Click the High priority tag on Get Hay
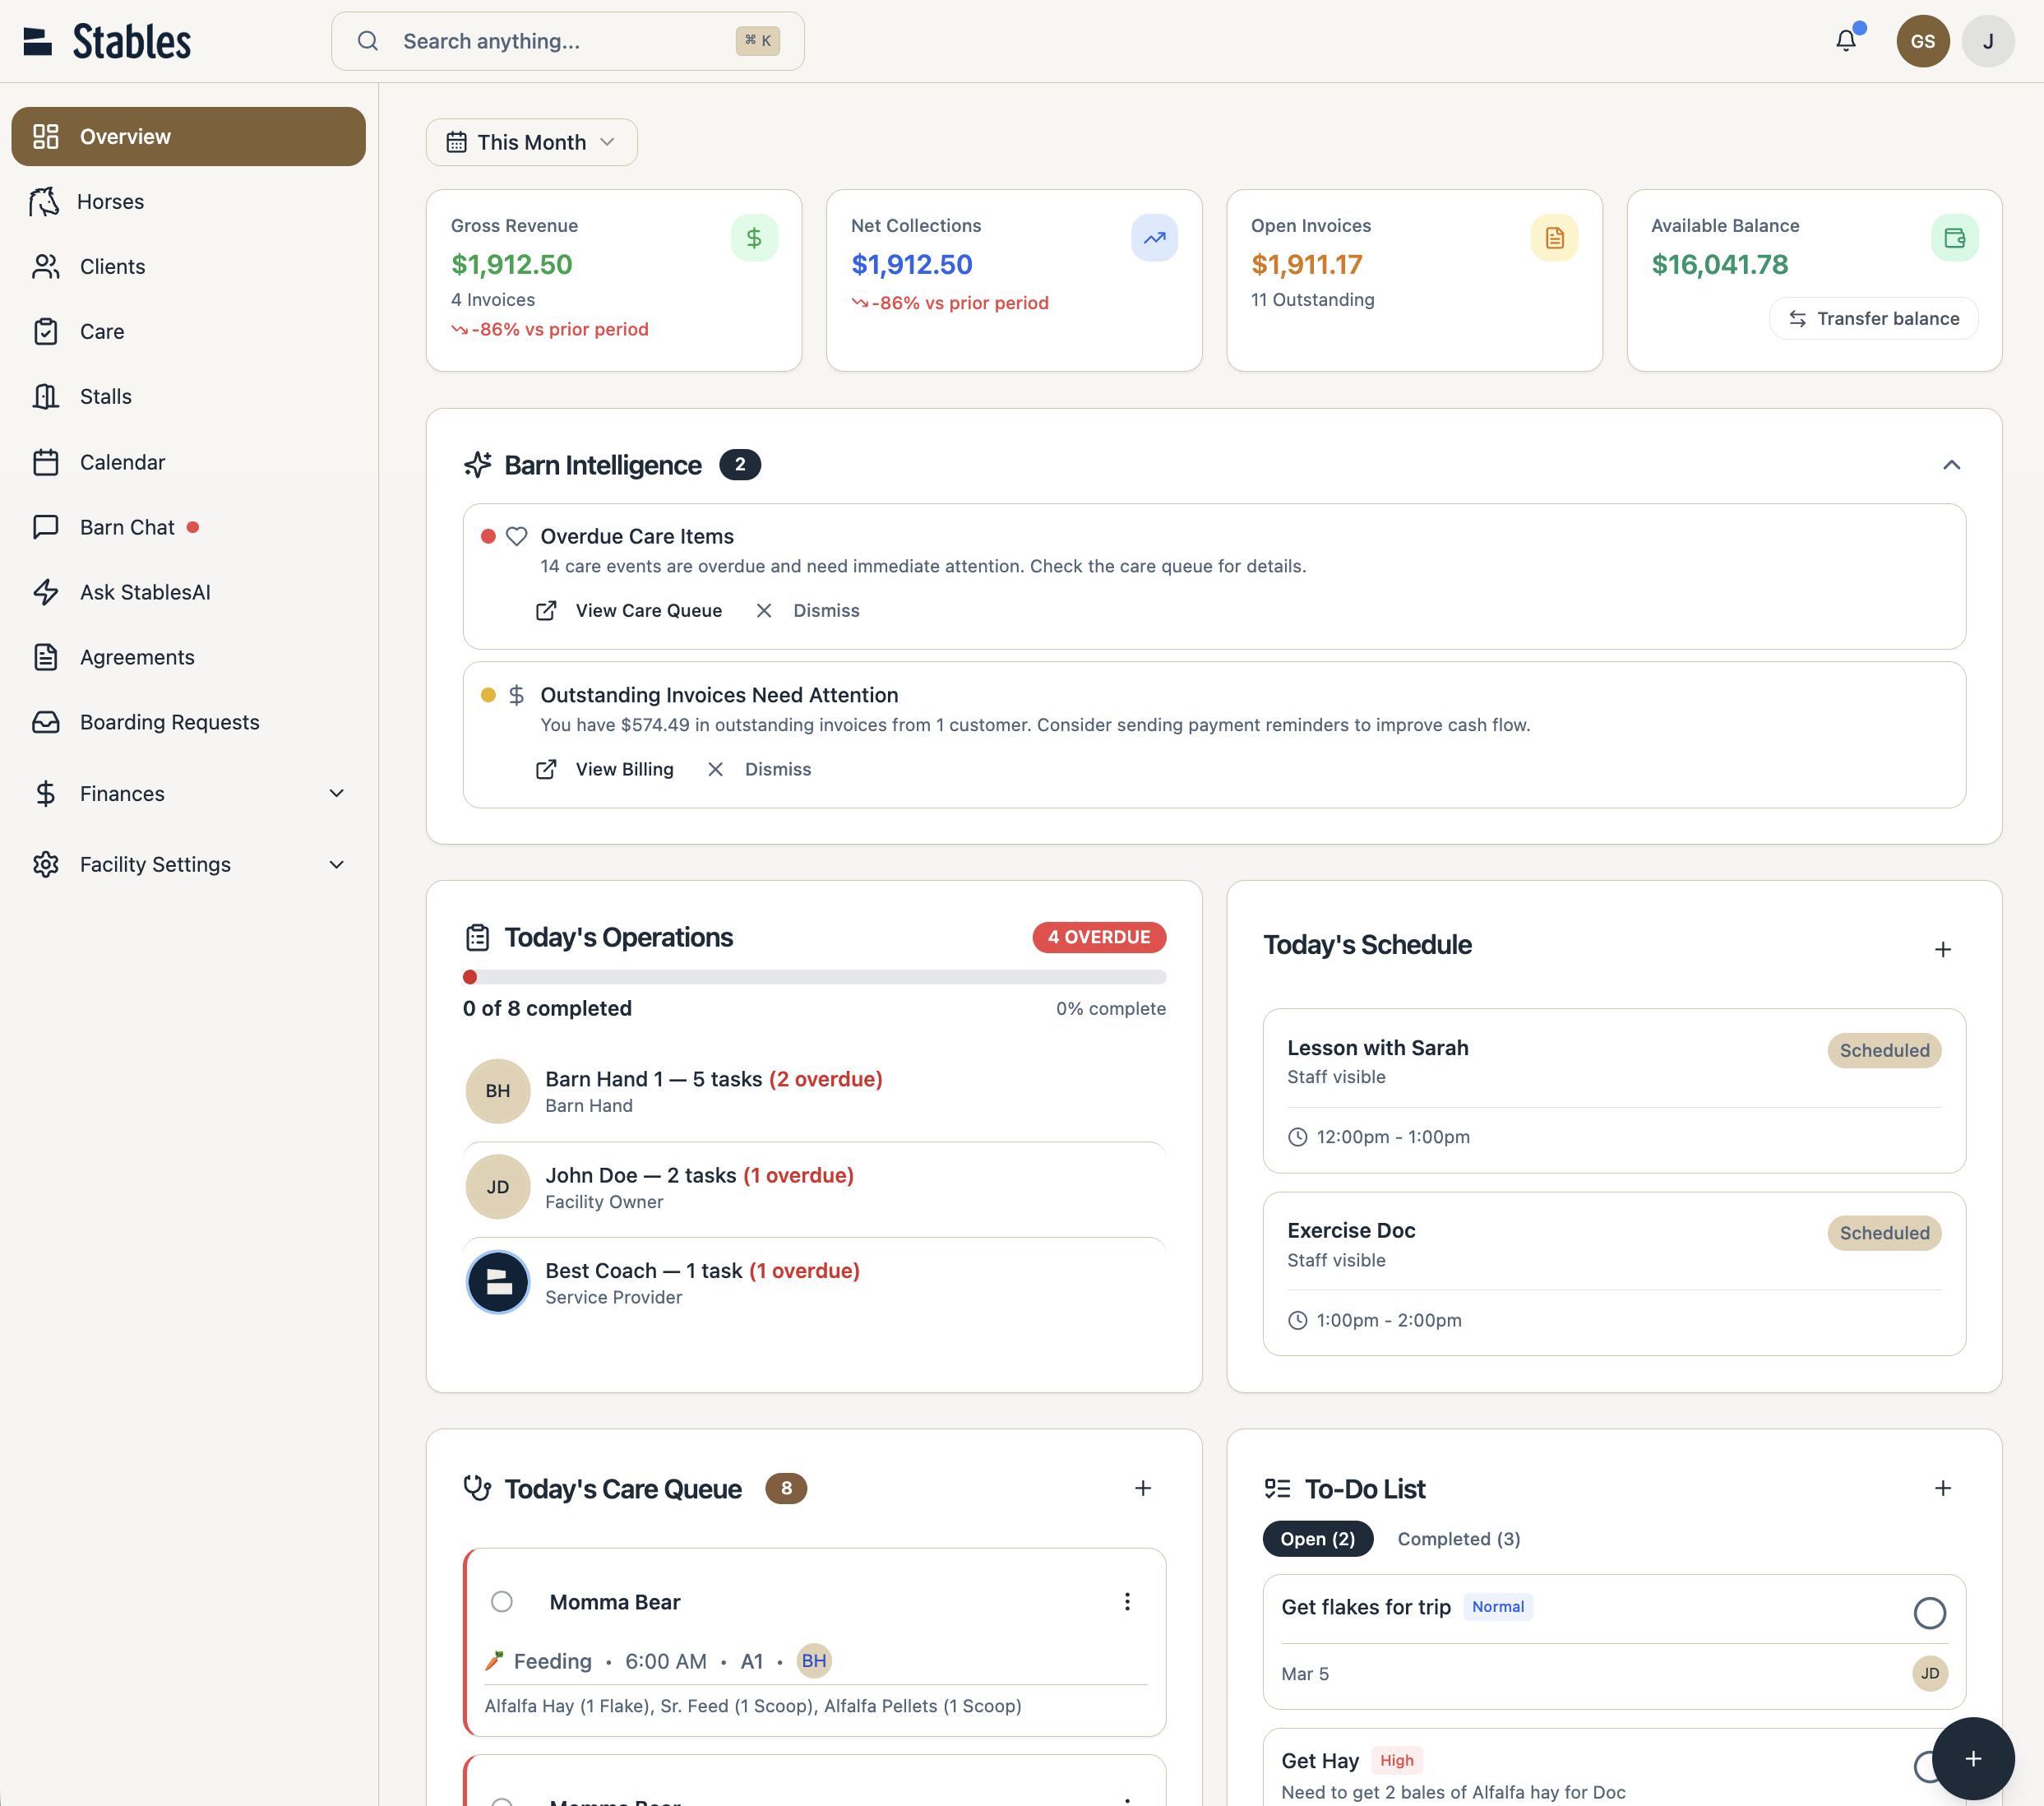2044x1806 pixels. (1396, 1760)
